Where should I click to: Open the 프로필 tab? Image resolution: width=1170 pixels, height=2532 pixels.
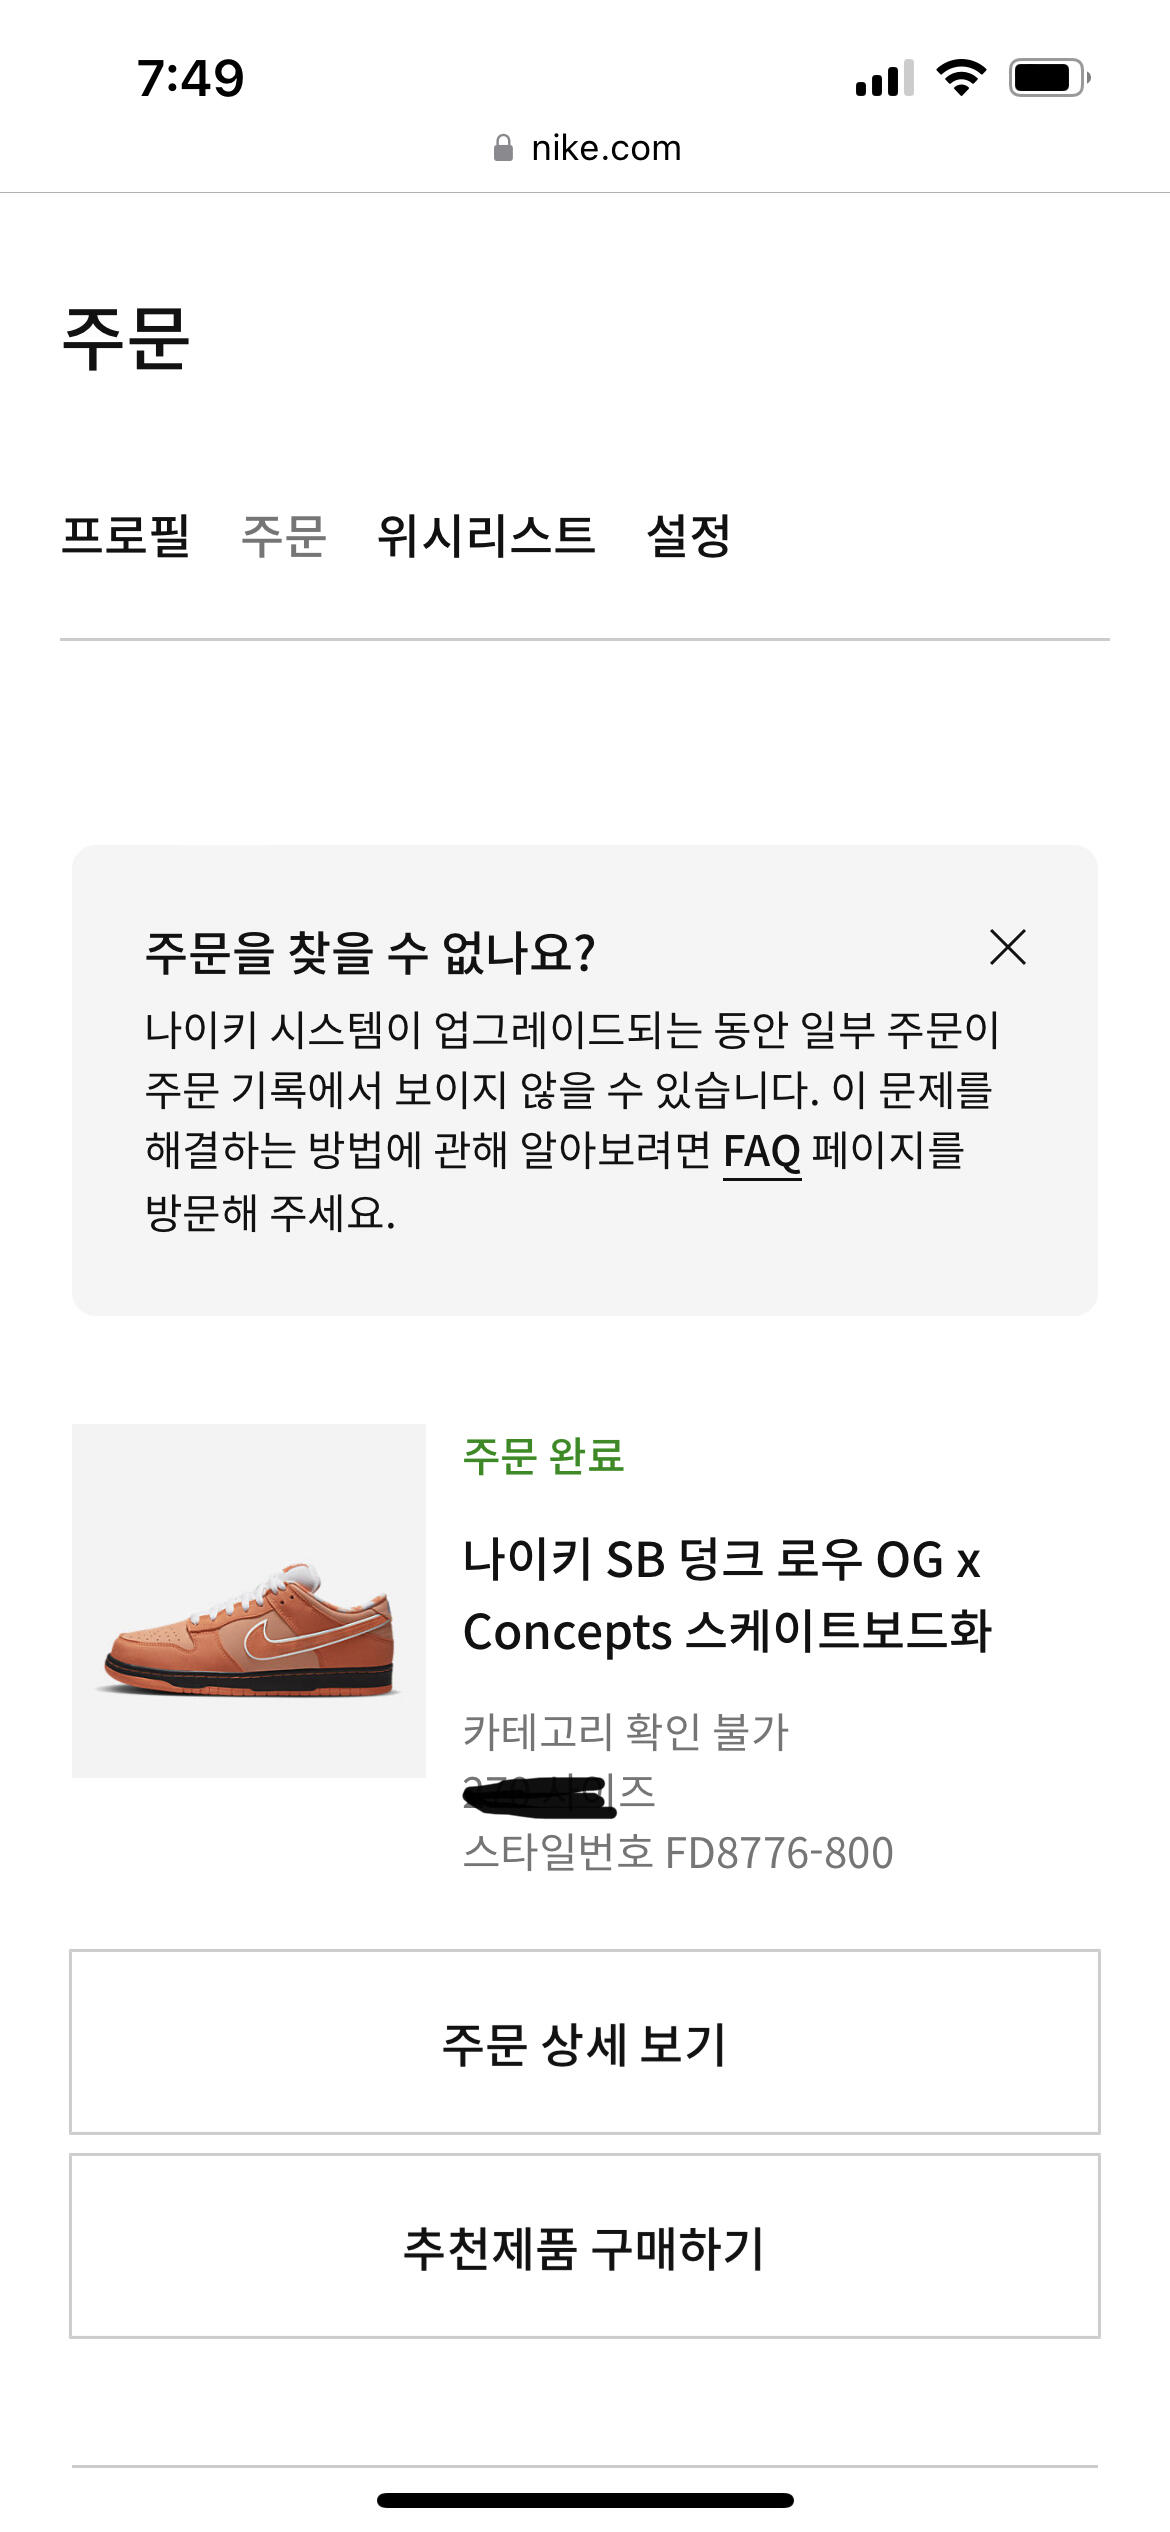(126, 535)
